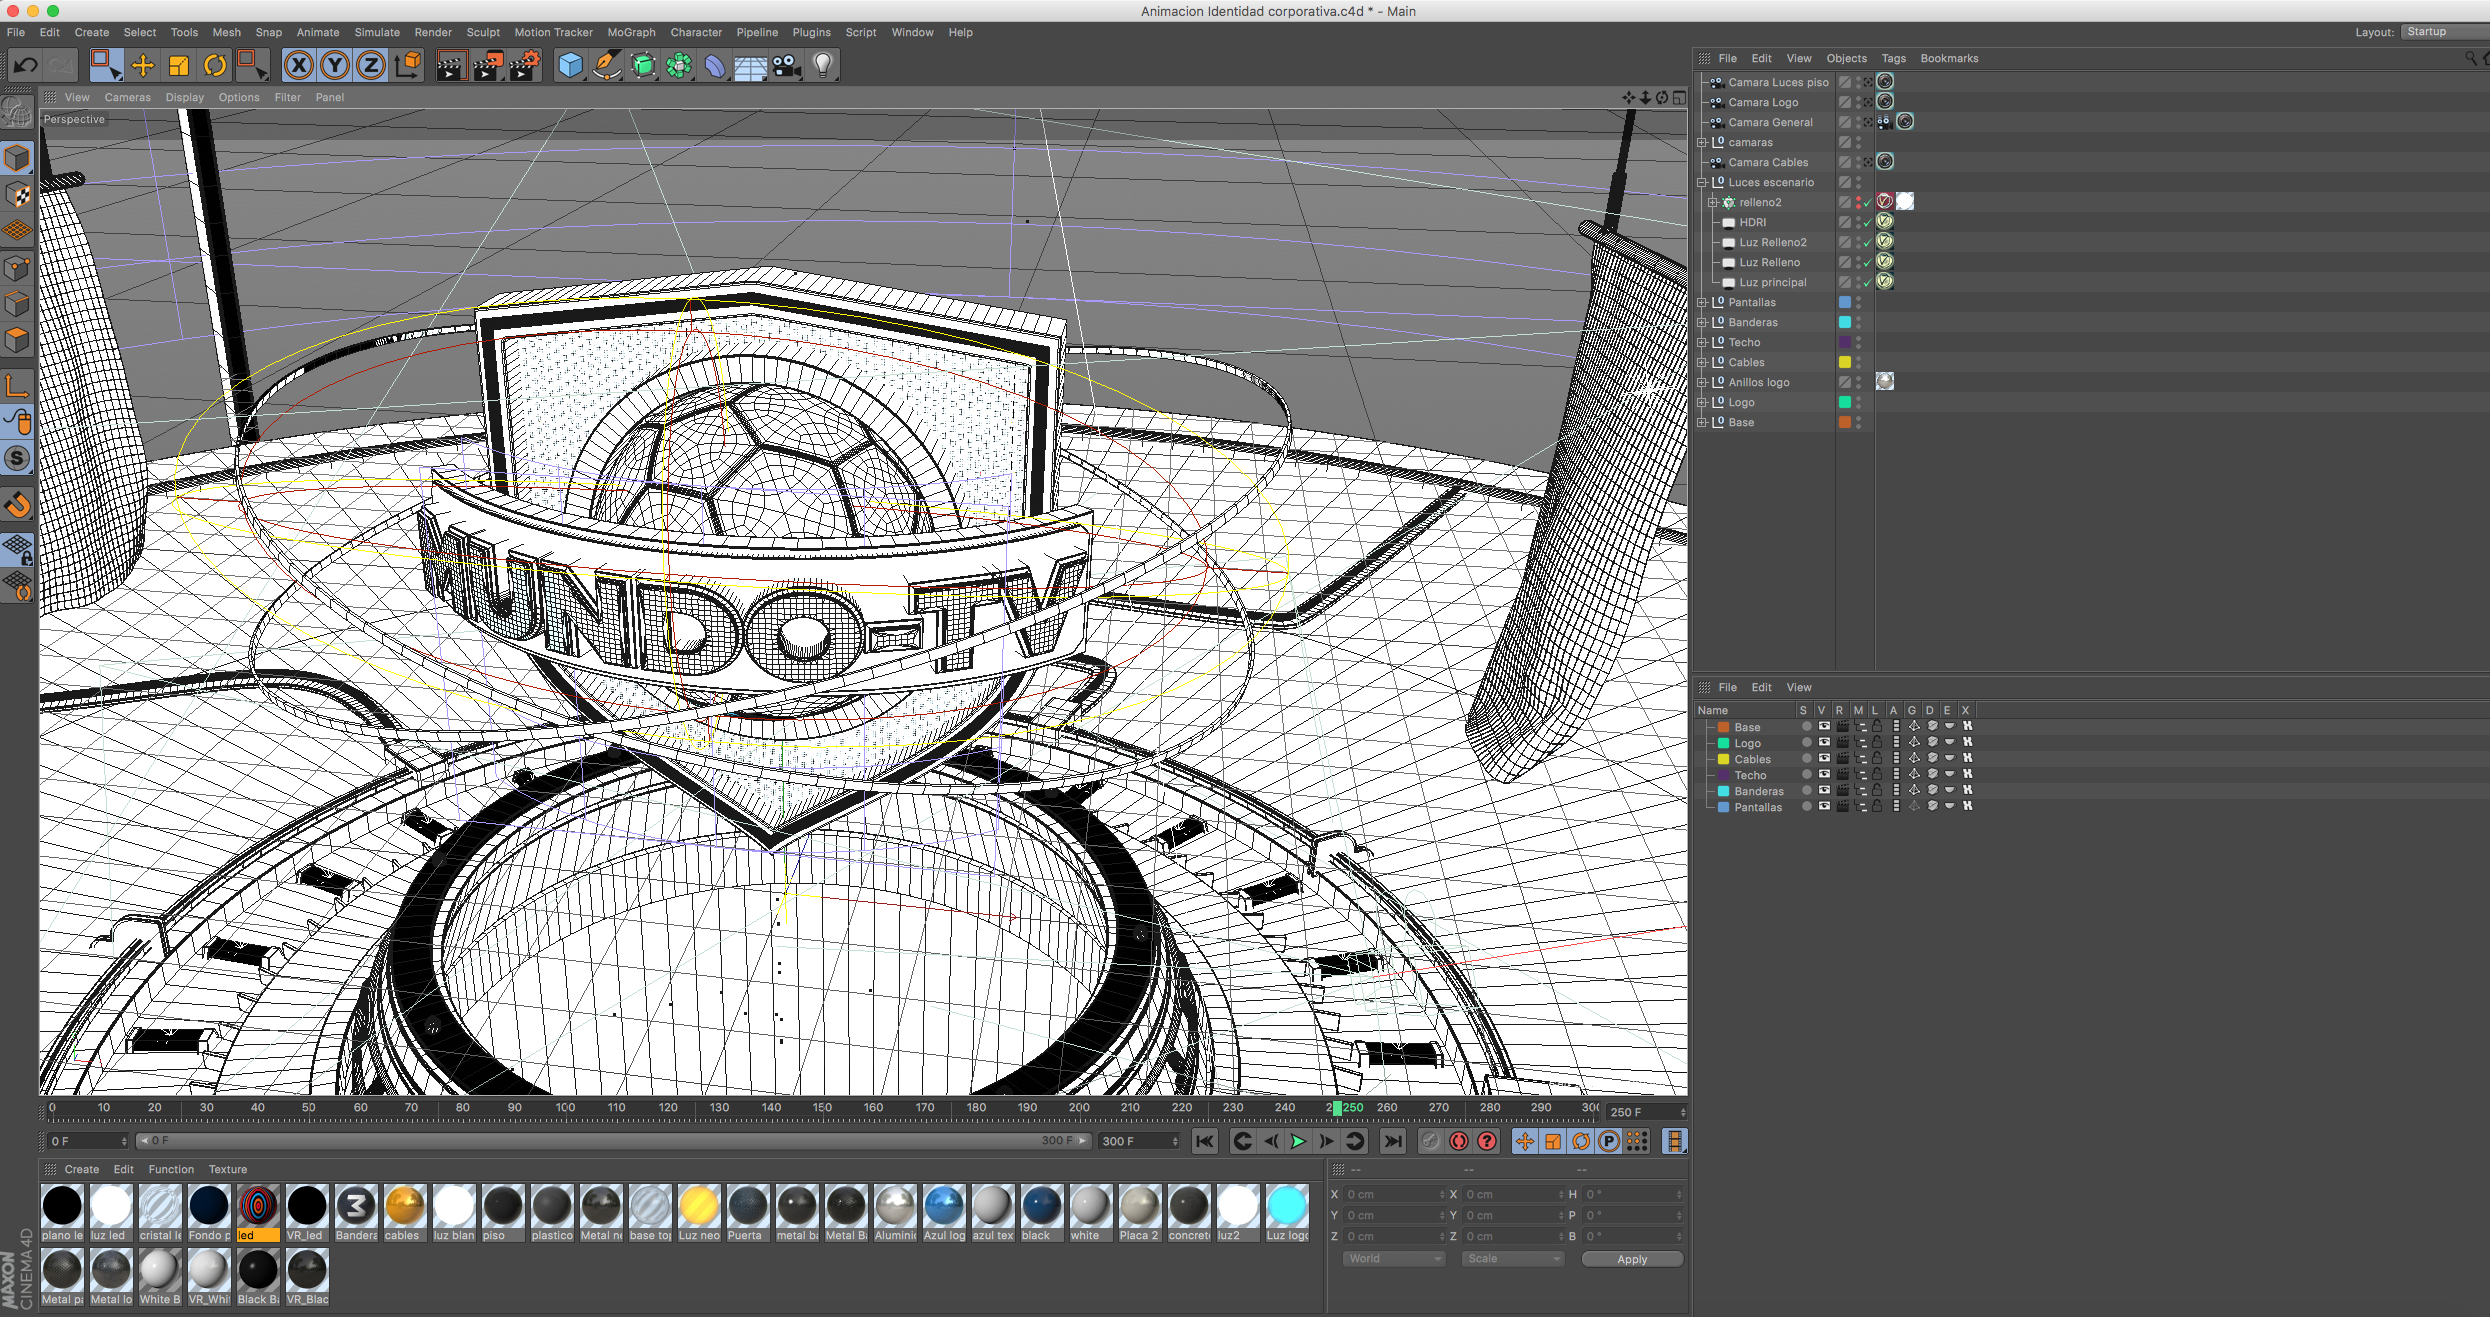Viewport: 2490px width, 1317px height.
Task: Add a Camera object
Action: 786,66
